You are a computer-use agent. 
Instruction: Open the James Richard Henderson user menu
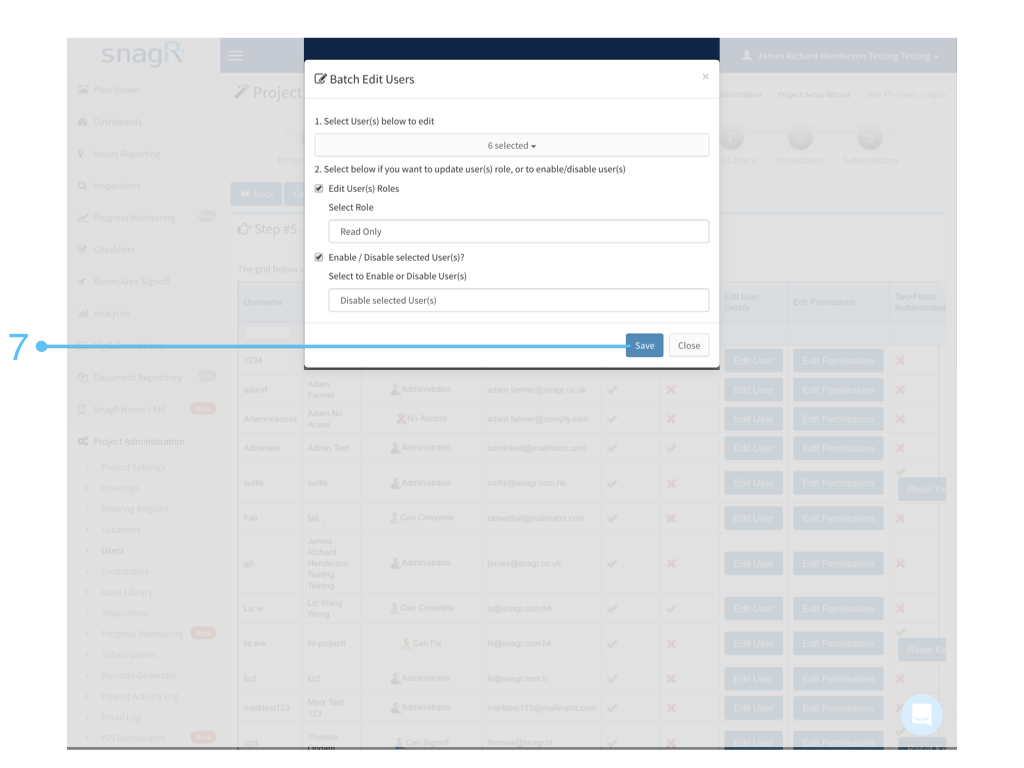(840, 56)
